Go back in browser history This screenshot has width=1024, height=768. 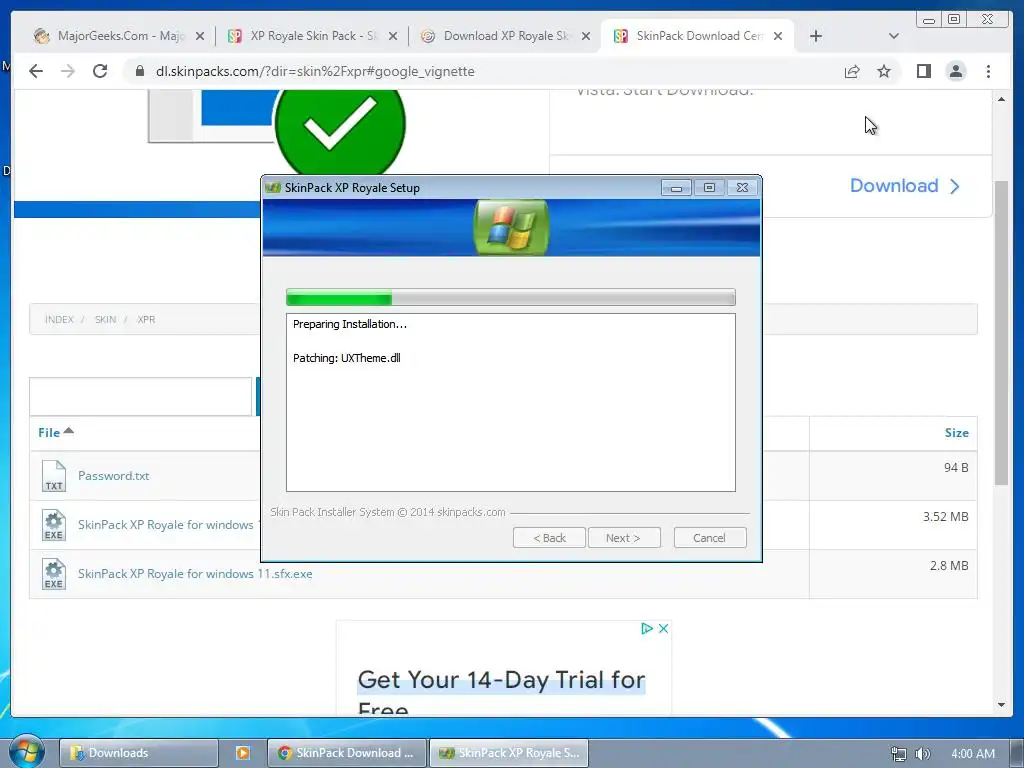[x=36, y=71]
